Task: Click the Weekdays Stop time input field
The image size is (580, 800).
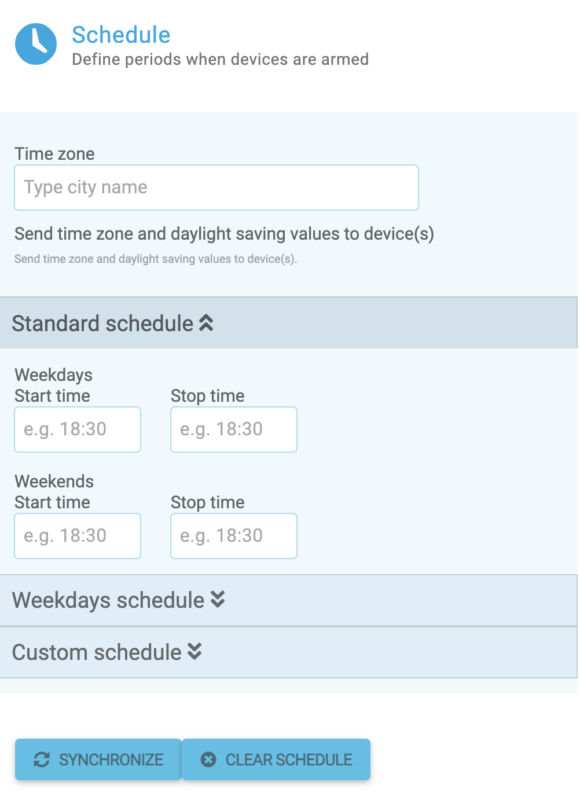Action: point(234,429)
